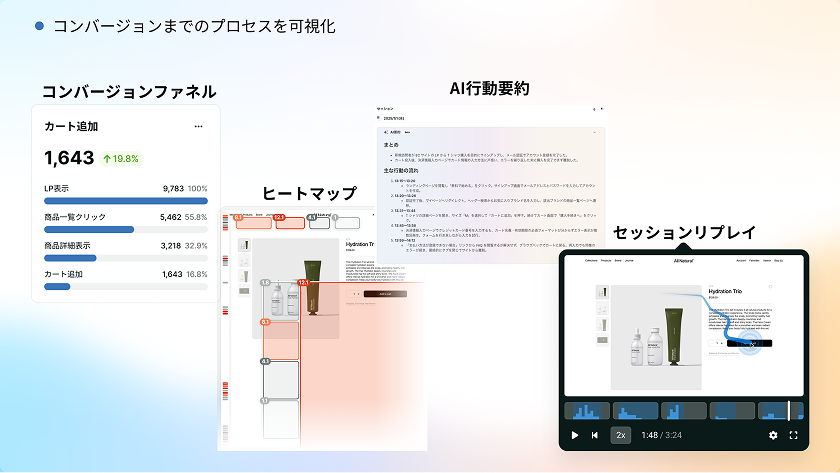Click the skip-to-start icon in the replay
840x473 pixels.
point(595,435)
